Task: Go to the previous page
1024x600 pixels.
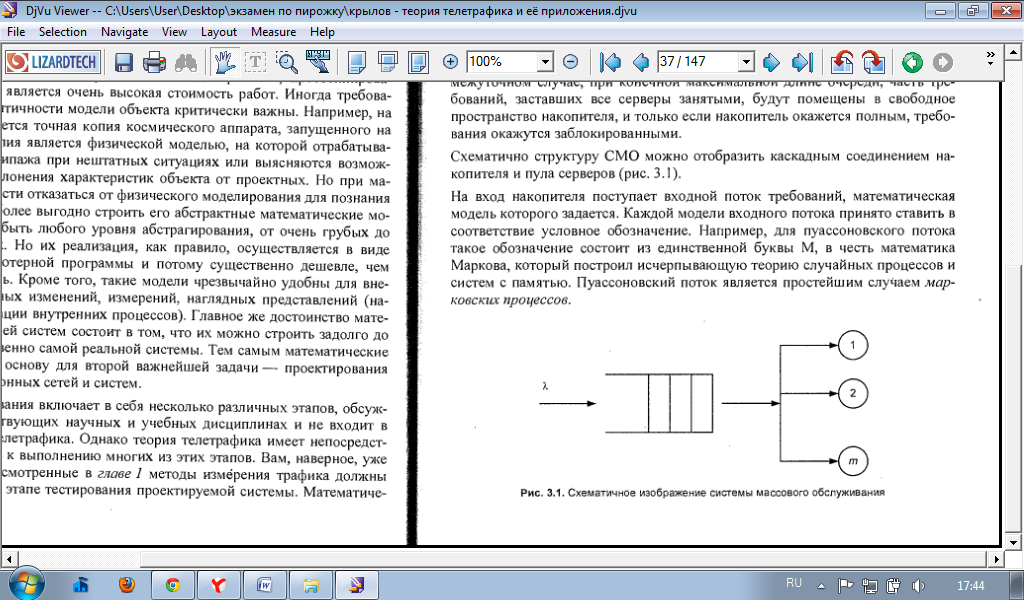Action: [641, 63]
